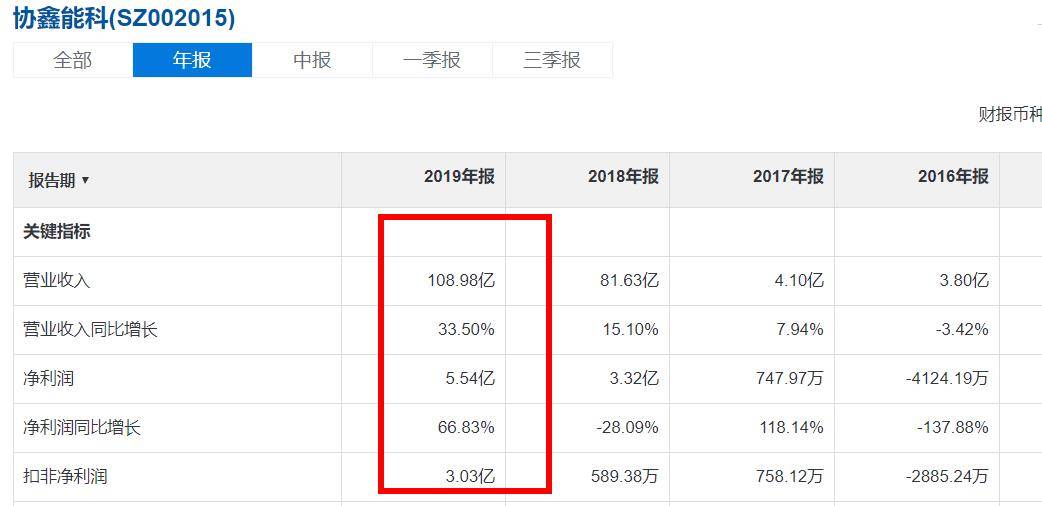Screen dimensions: 1042x506
Task: Select the 3.80亿 revenue value
Action: pyautogui.click(x=964, y=281)
